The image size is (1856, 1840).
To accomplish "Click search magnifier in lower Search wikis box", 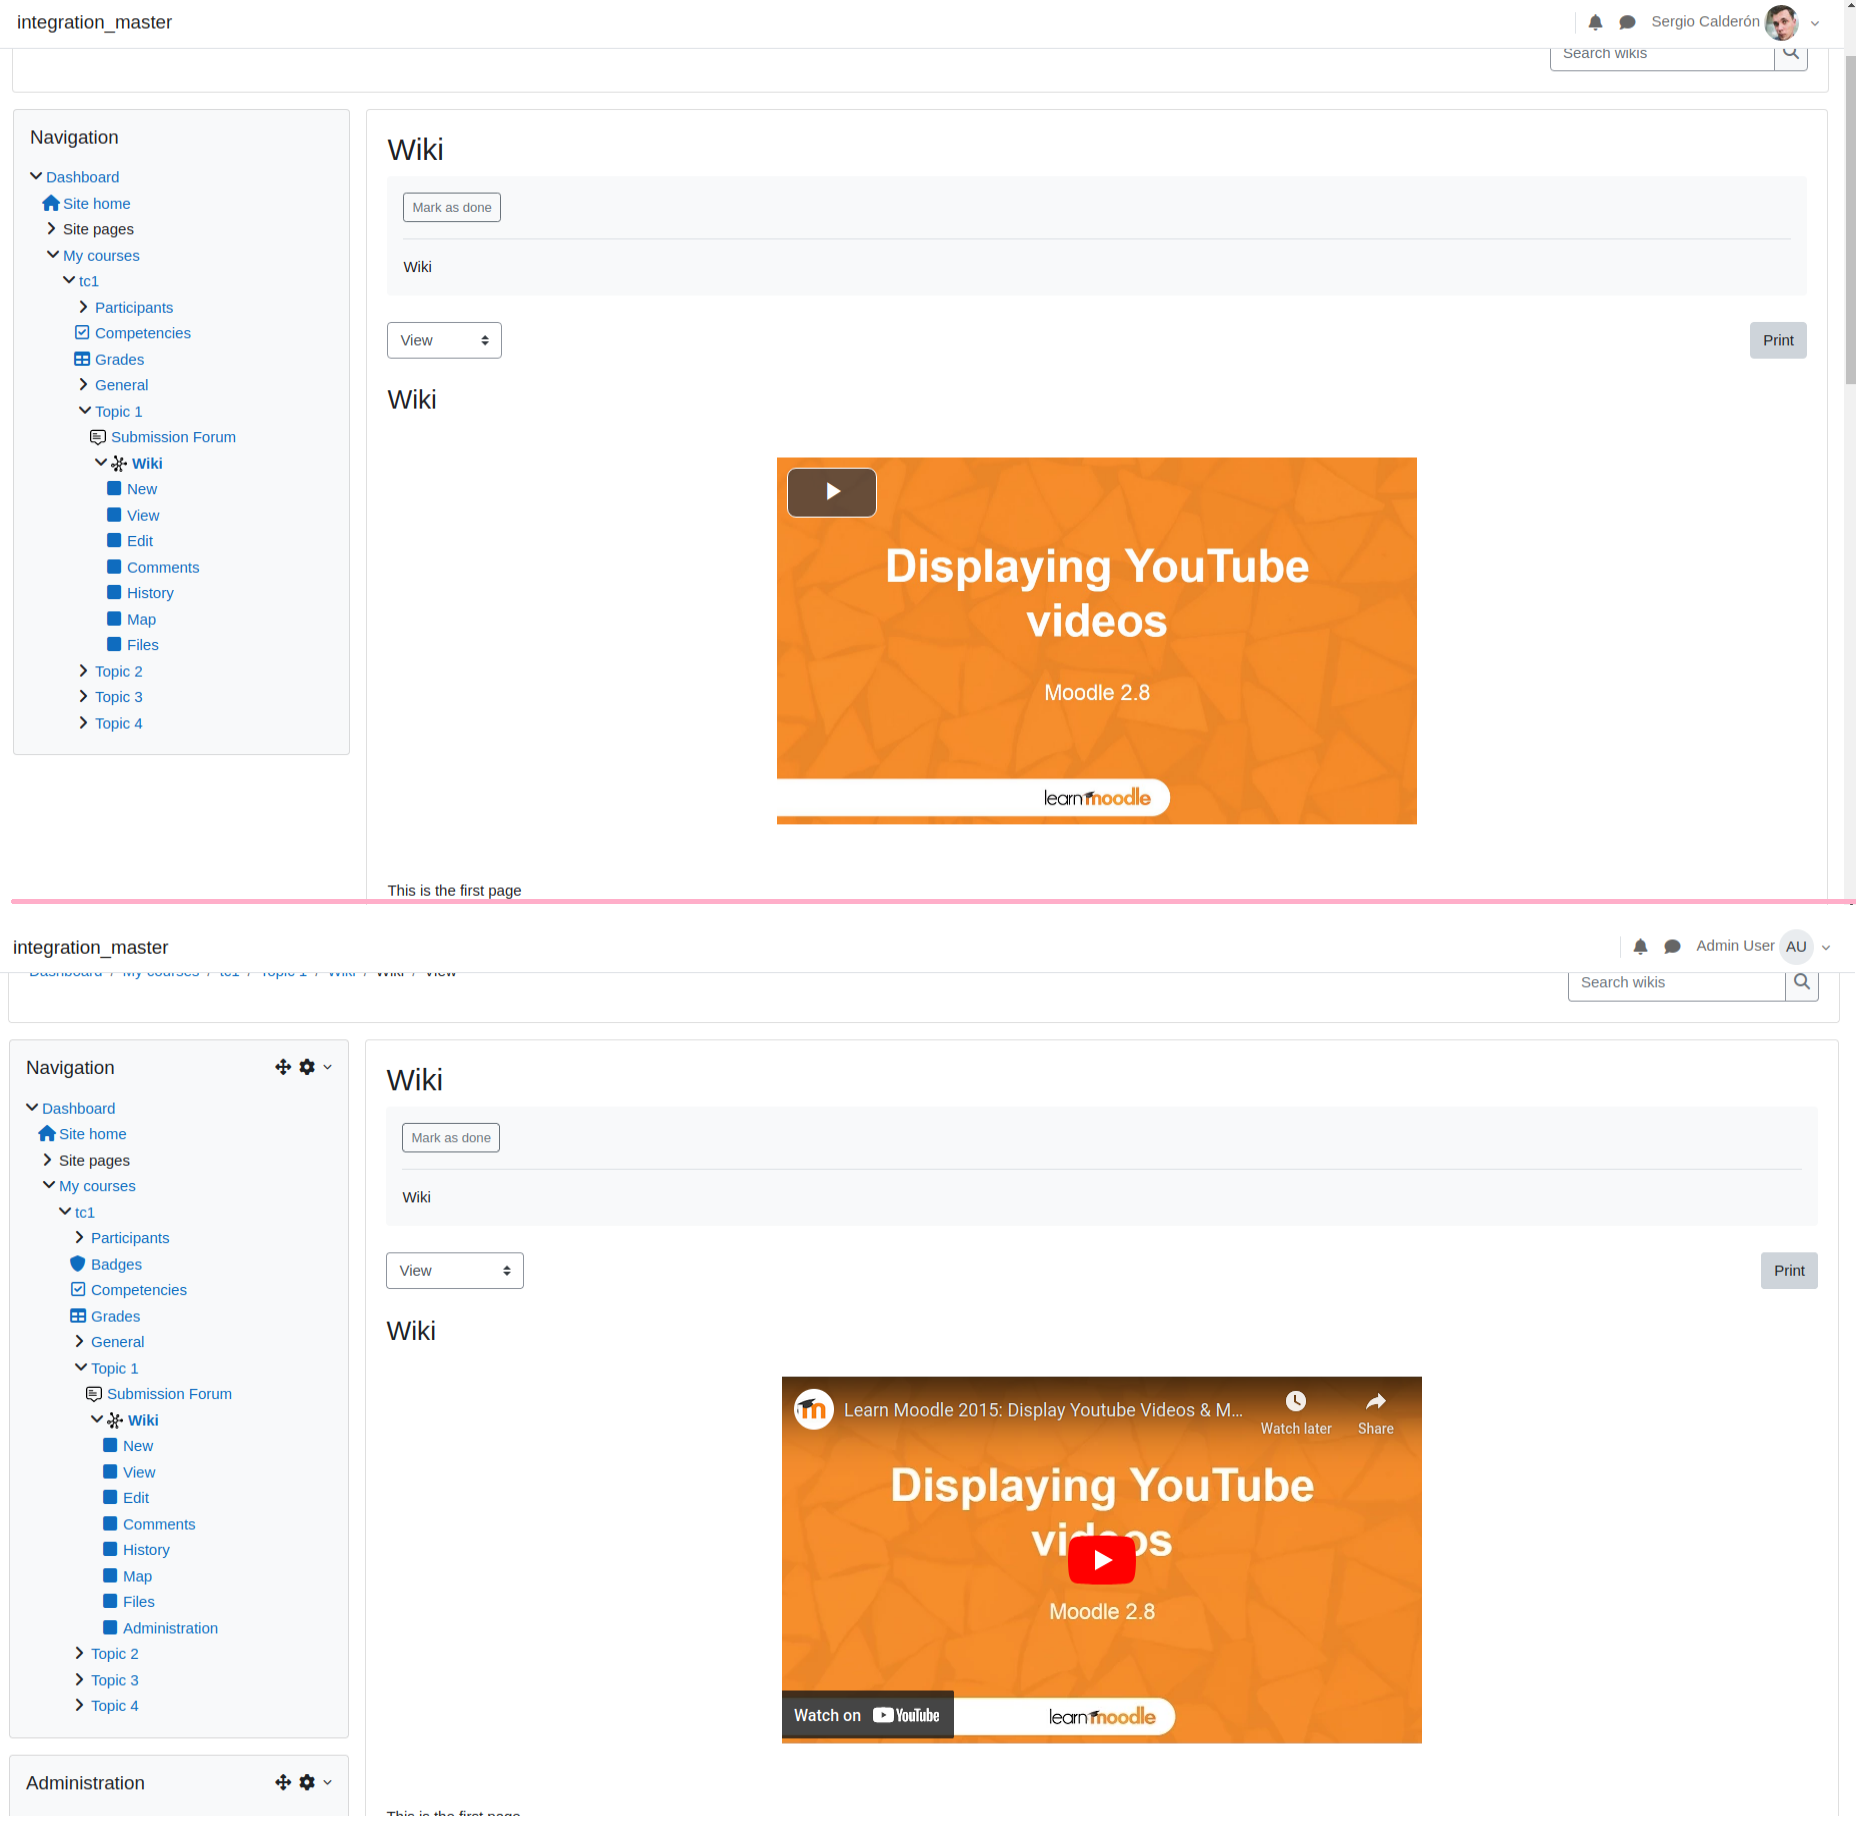I will coord(1802,982).
